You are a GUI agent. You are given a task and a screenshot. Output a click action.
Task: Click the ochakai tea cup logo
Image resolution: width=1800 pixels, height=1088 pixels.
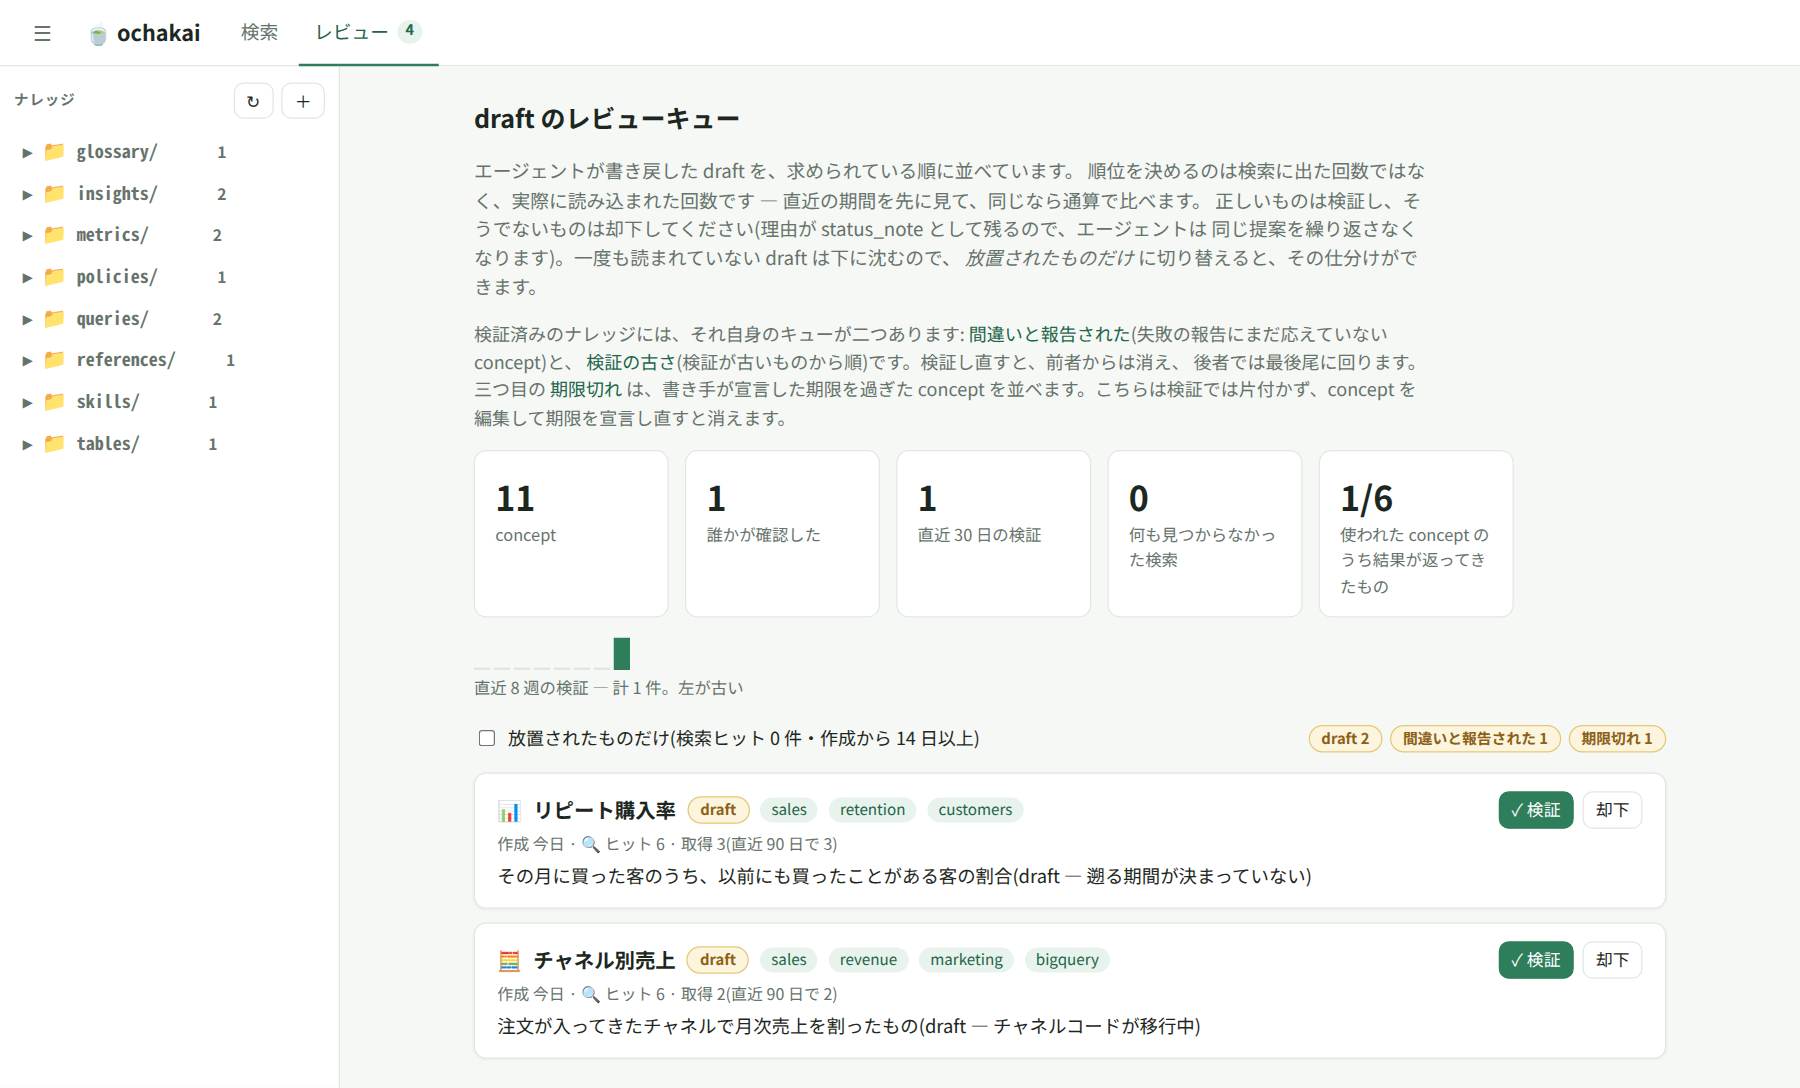pos(98,35)
